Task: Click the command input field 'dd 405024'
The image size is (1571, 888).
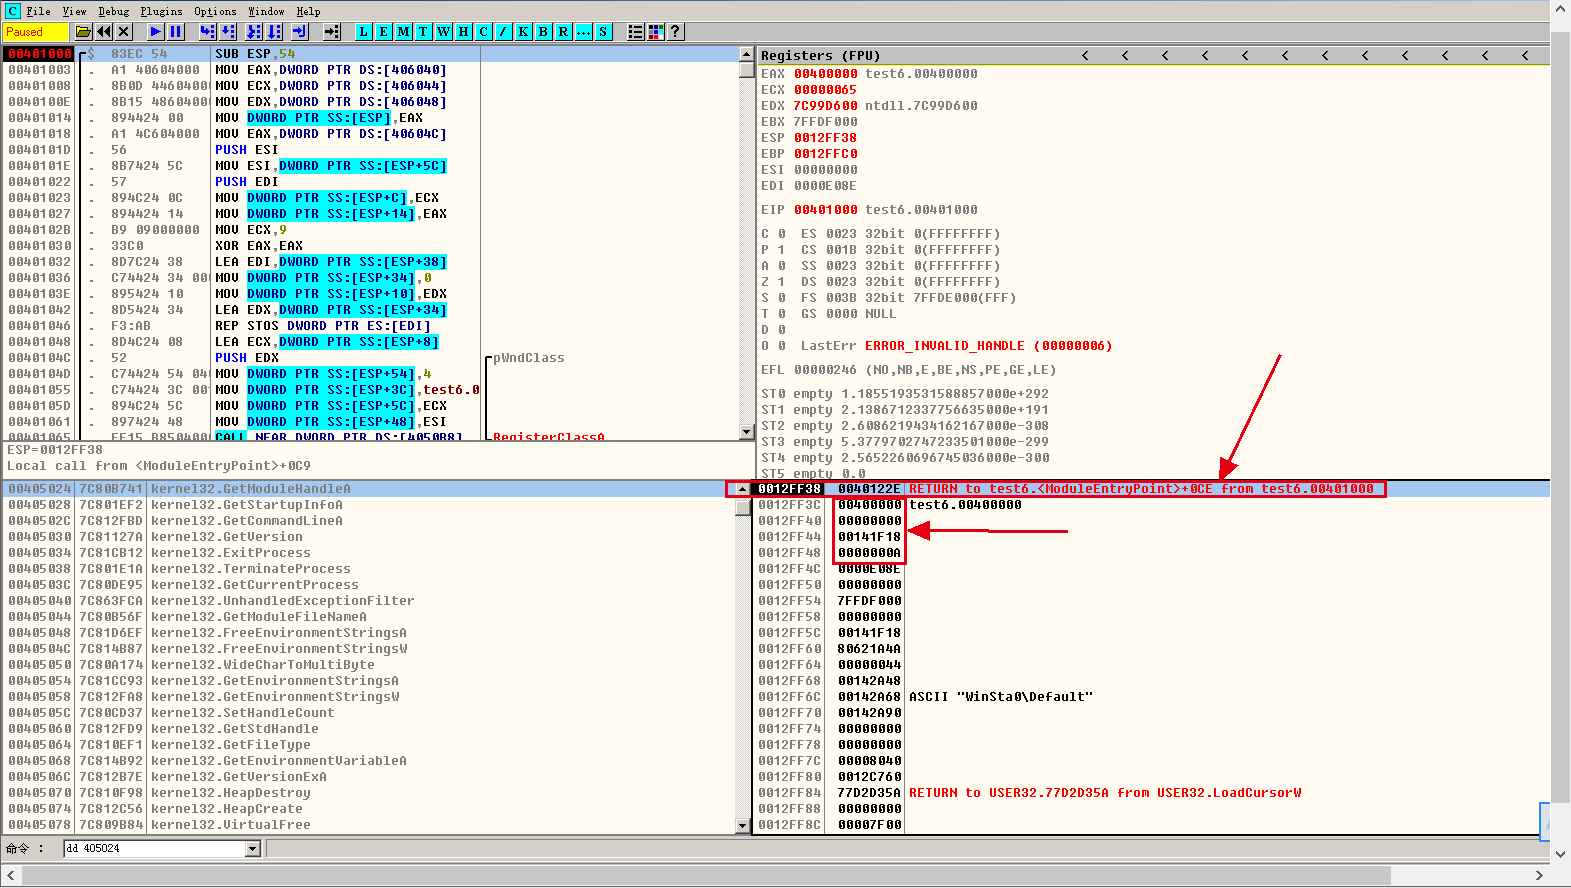Action: click(155, 849)
